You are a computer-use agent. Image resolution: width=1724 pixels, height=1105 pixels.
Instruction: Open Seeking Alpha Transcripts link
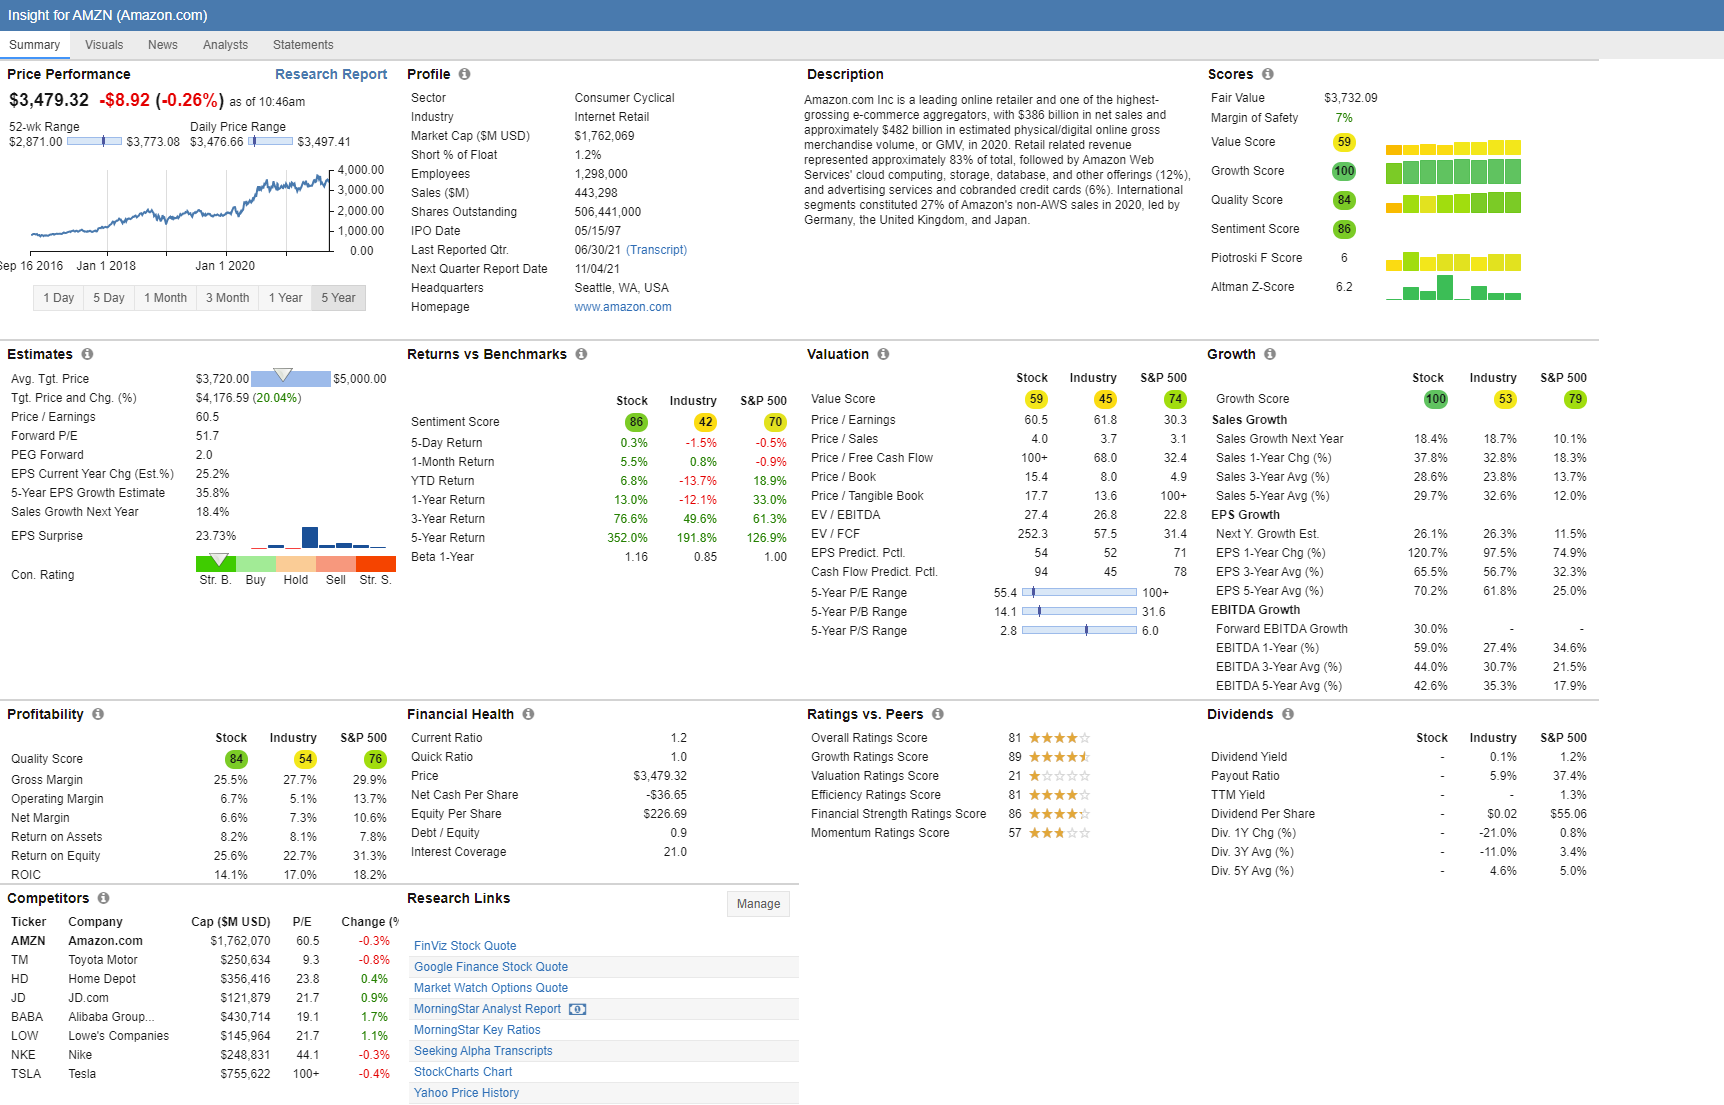483,1051
